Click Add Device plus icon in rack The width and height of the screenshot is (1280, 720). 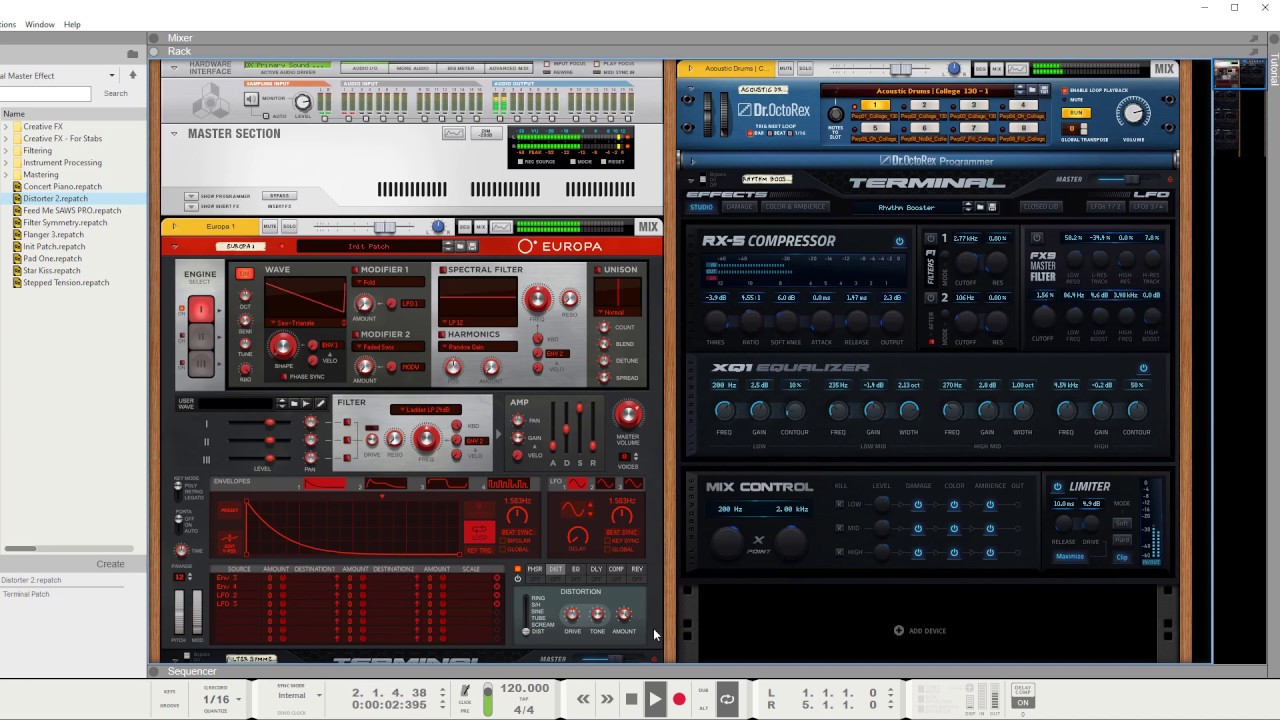(x=898, y=630)
